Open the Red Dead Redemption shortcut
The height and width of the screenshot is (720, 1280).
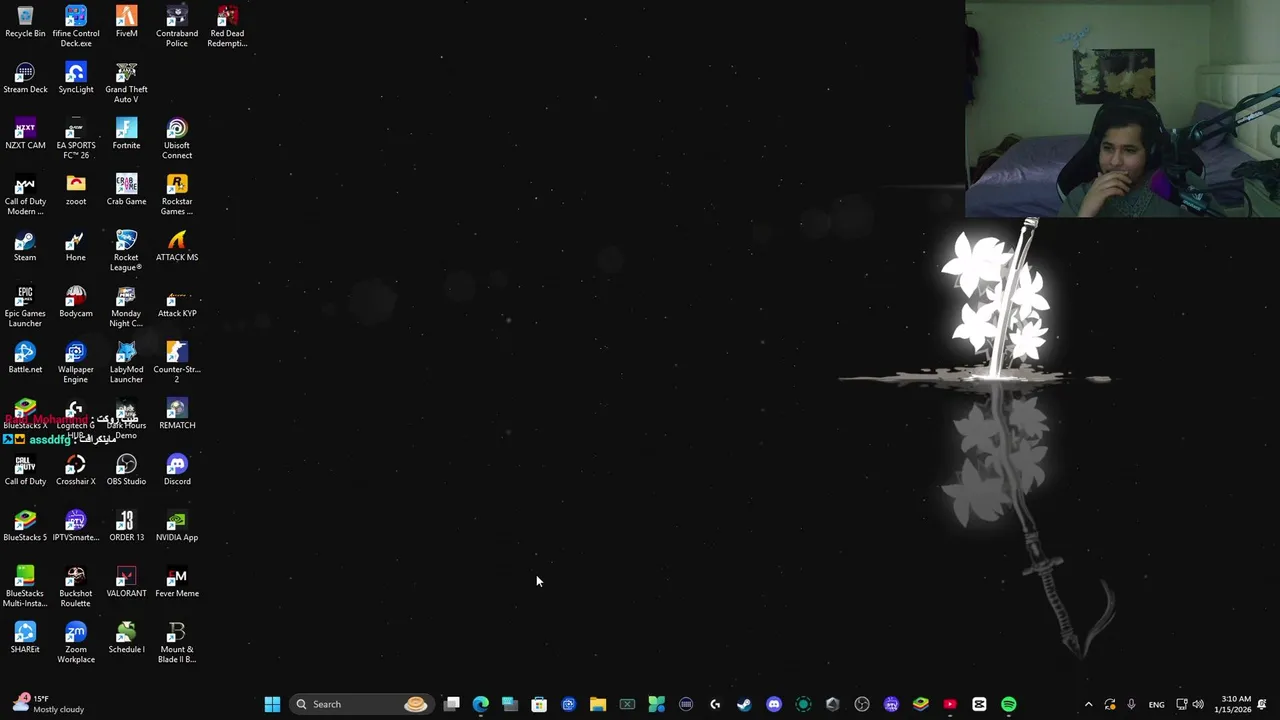(x=227, y=27)
